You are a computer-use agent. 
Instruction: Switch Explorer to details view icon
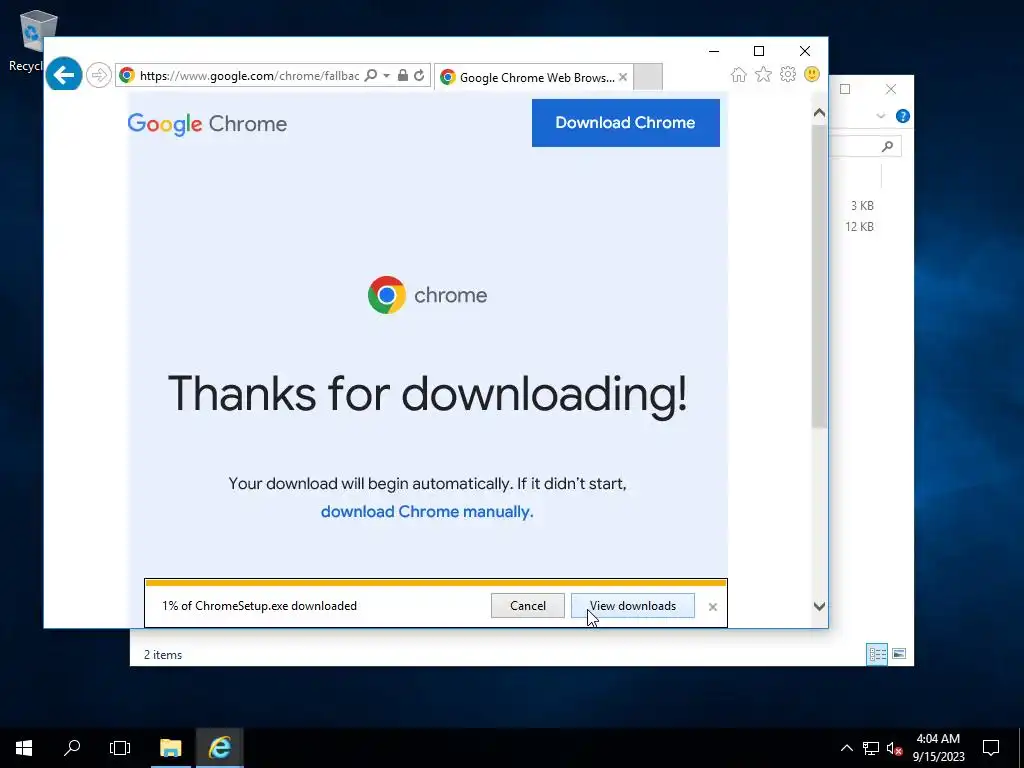[x=877, y=654]
